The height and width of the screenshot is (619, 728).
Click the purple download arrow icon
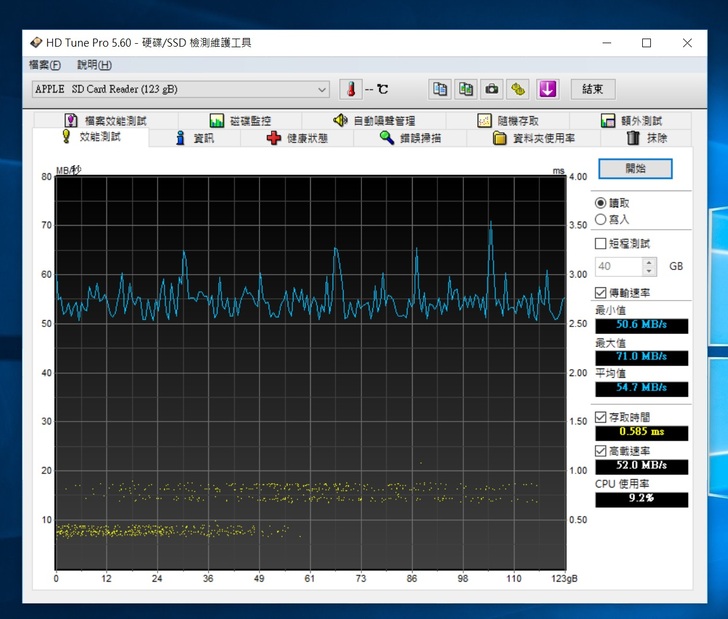(x=547, y=89)
